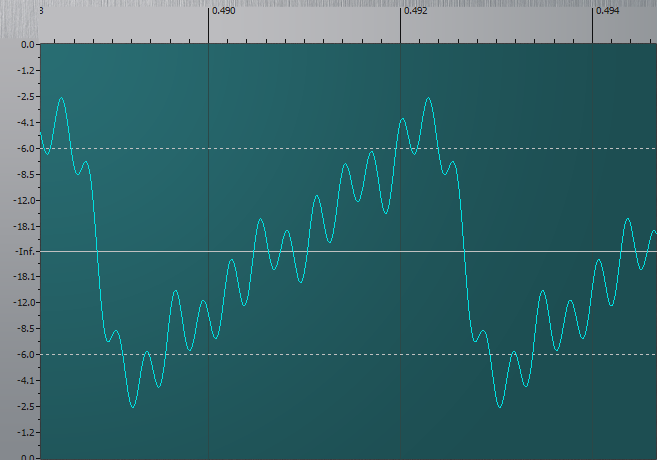Click the upper -2.5 dB label
Screen dimensions: 657x460
(x=26, y=97)
